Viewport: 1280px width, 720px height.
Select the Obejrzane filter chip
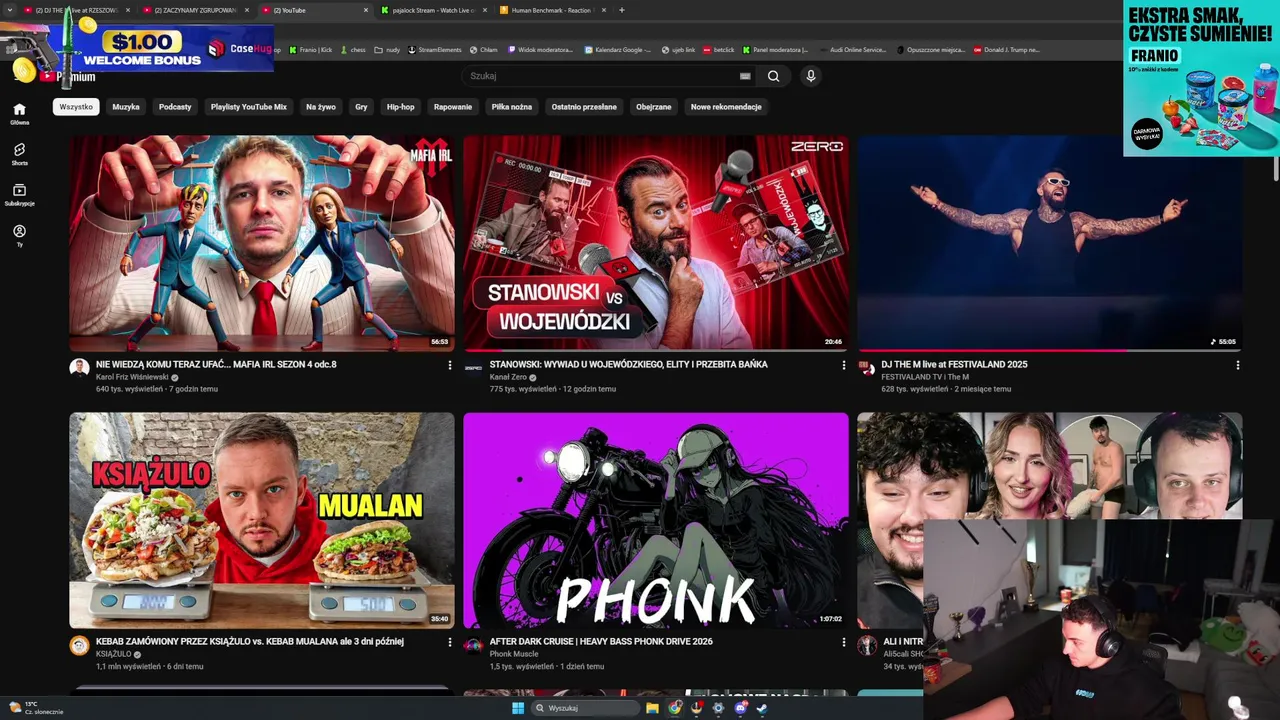[654, 107]
